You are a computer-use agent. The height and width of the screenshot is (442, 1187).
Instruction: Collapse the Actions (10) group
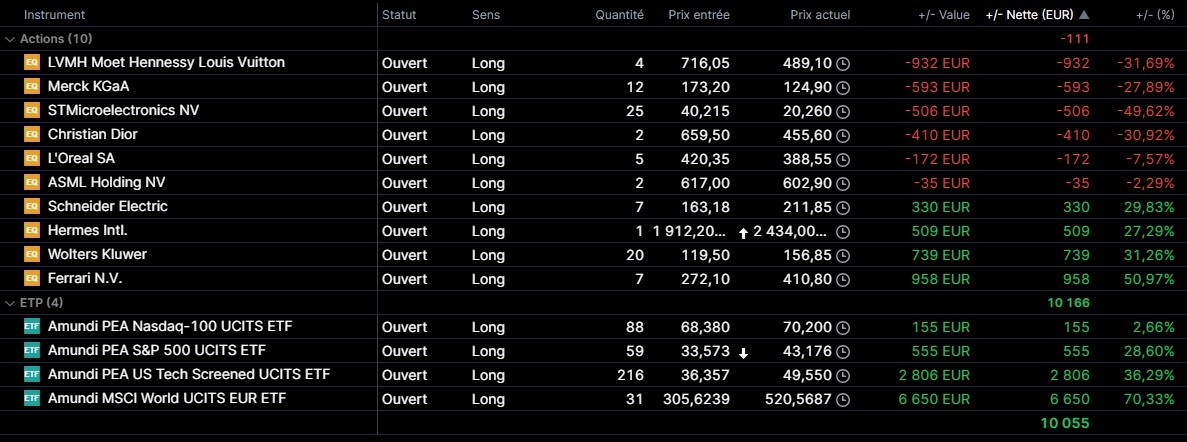tap(11, 39)
